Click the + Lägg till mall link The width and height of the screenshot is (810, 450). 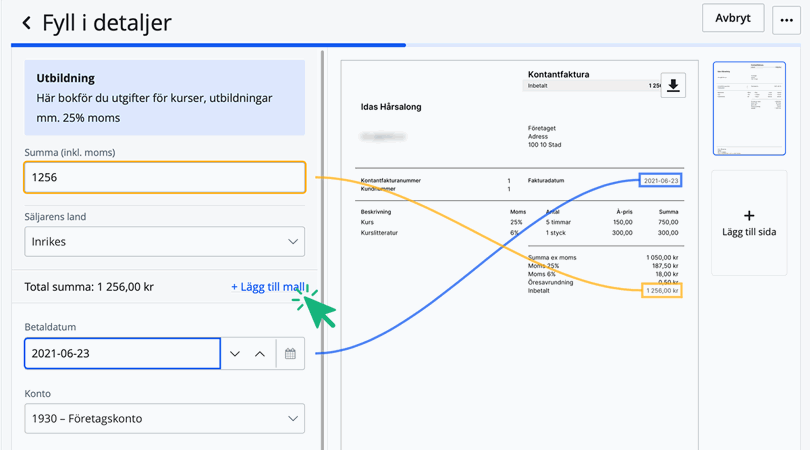point(269,287)
